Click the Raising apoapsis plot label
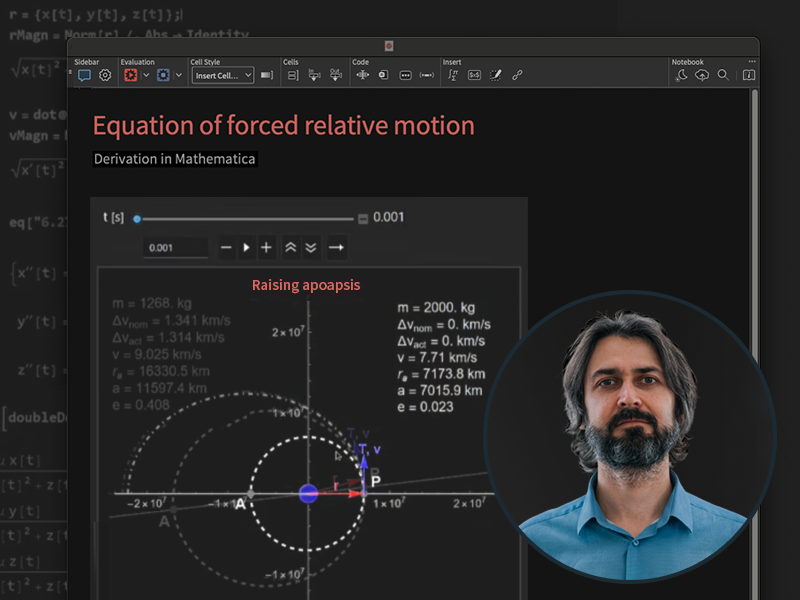Viewport: 800px width, 600px height. click(306, 285)
